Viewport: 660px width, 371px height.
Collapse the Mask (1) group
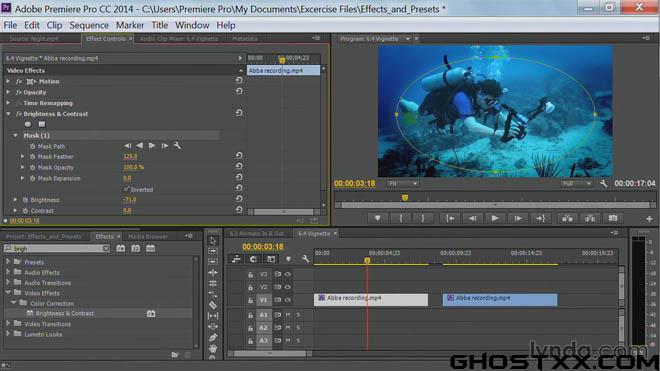(16, 135)
